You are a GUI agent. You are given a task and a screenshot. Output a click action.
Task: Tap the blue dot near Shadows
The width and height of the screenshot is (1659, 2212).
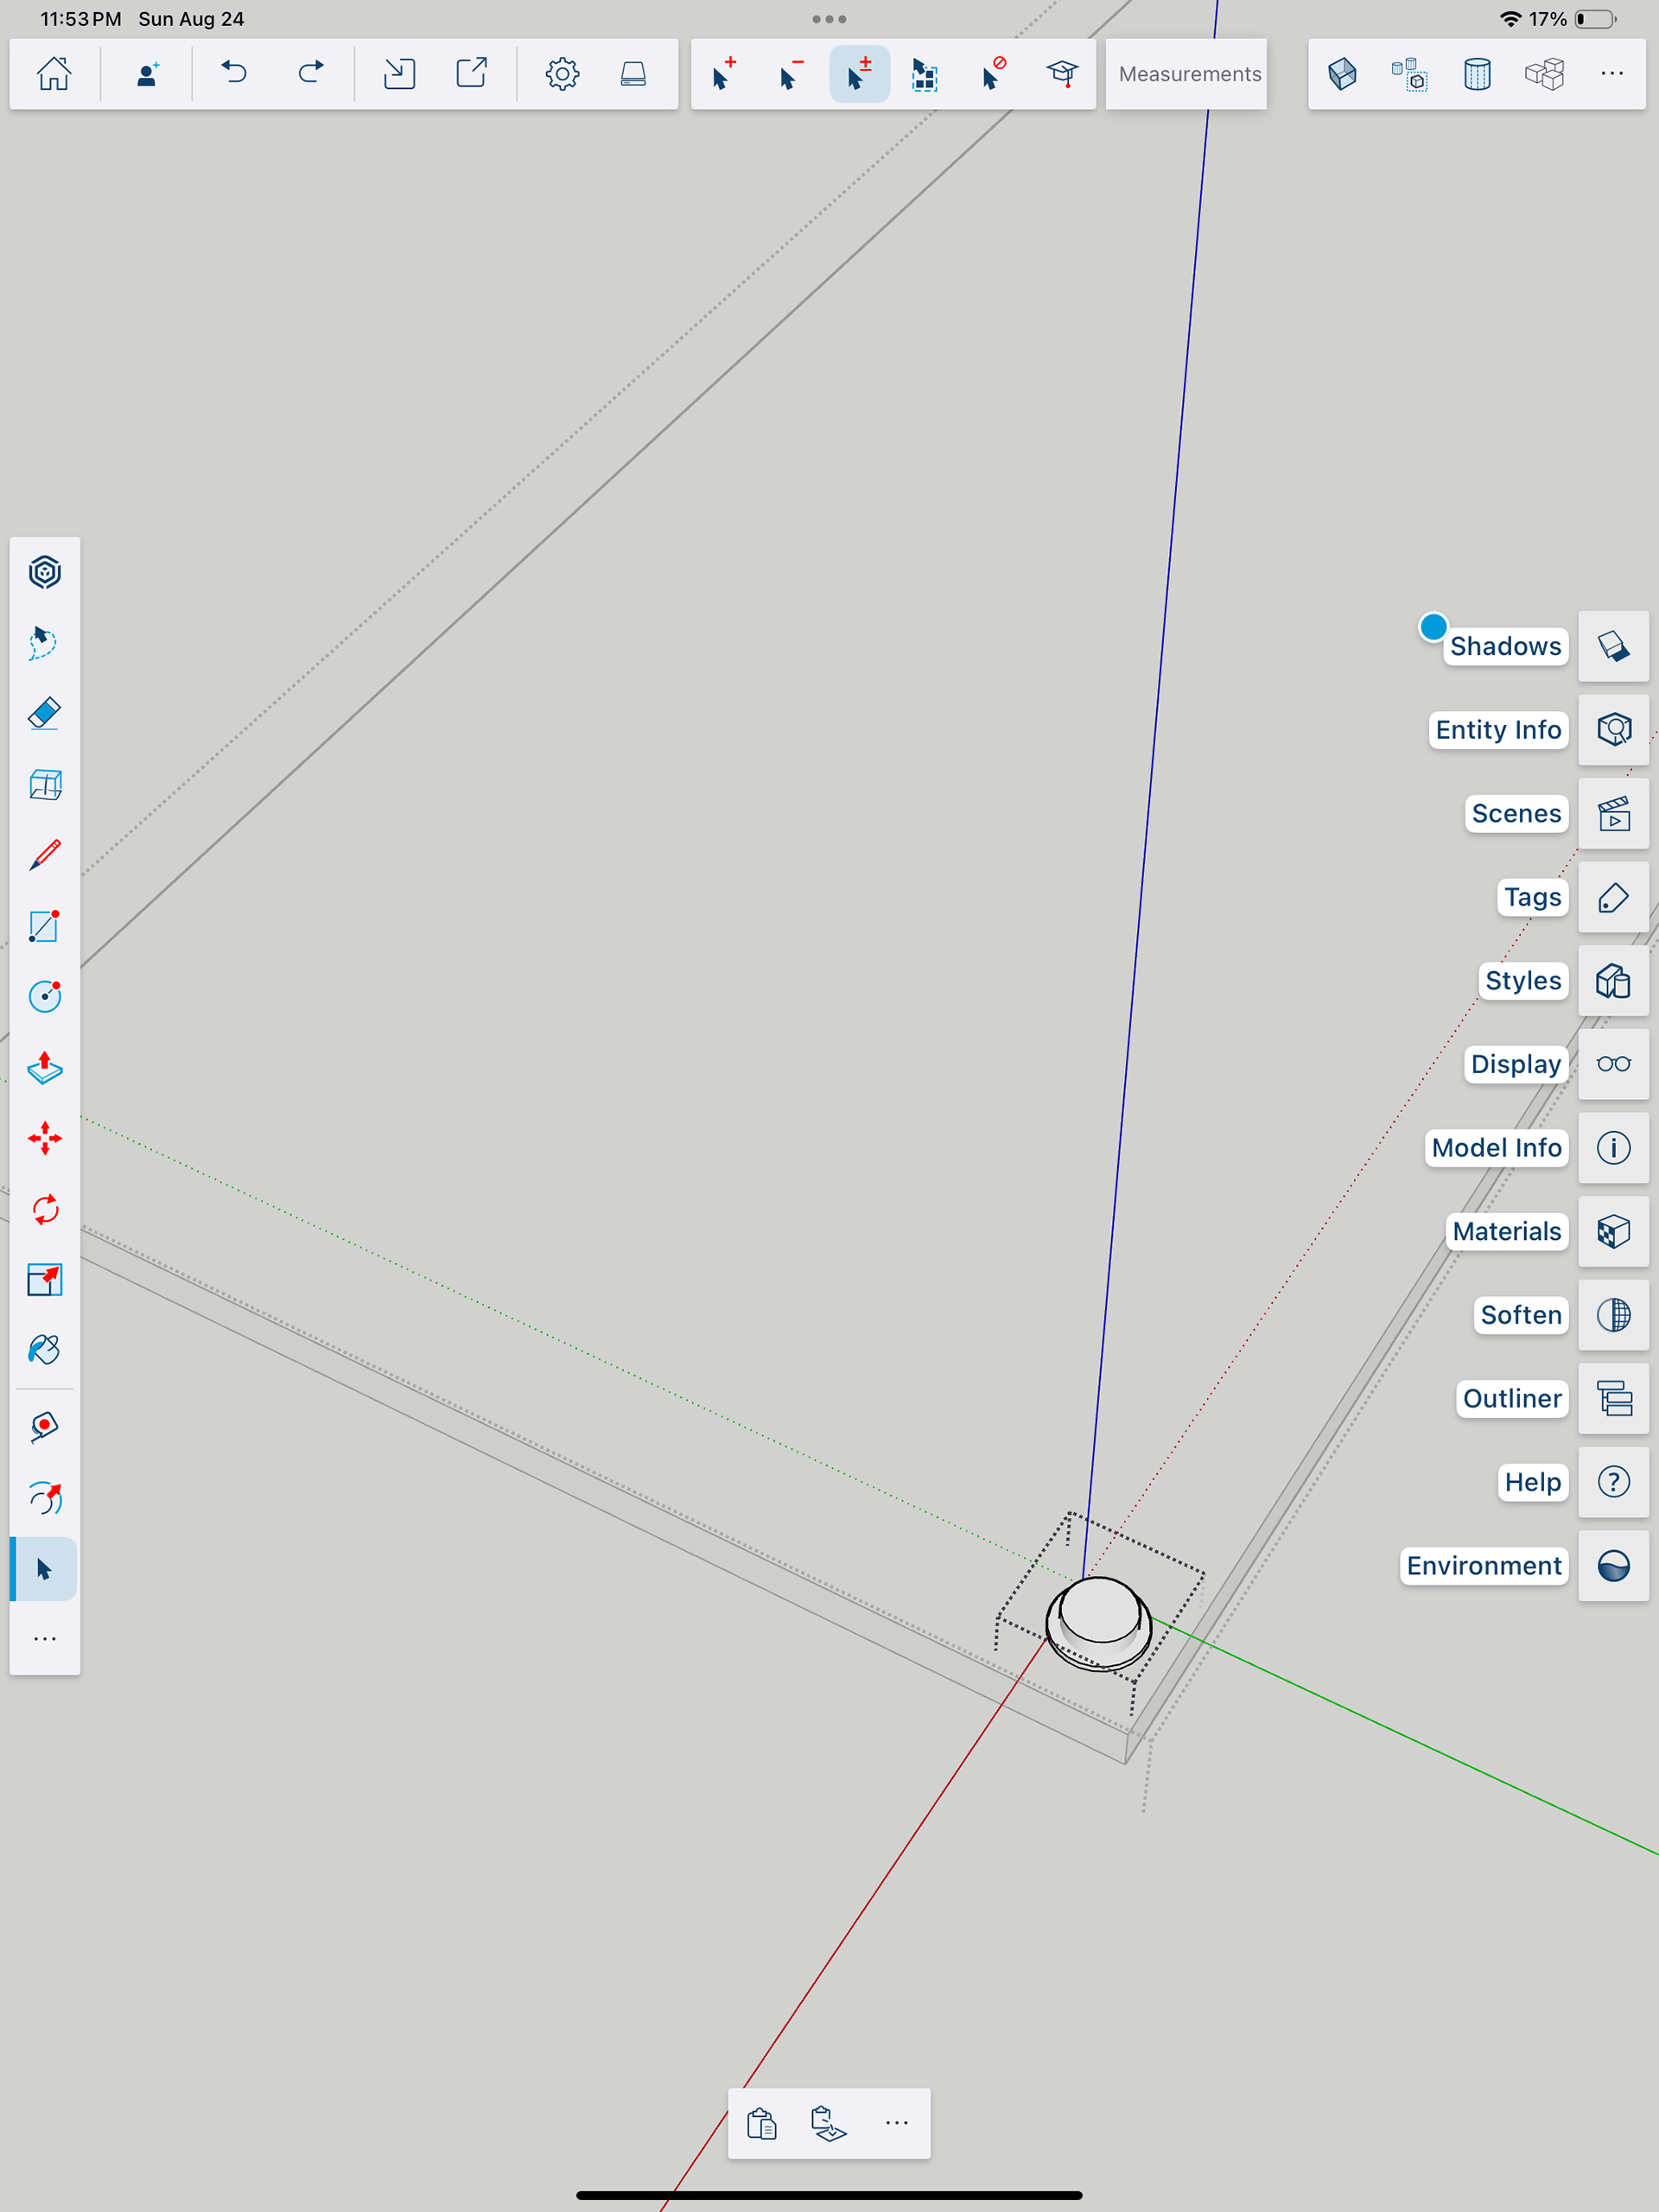point(1433,627)
